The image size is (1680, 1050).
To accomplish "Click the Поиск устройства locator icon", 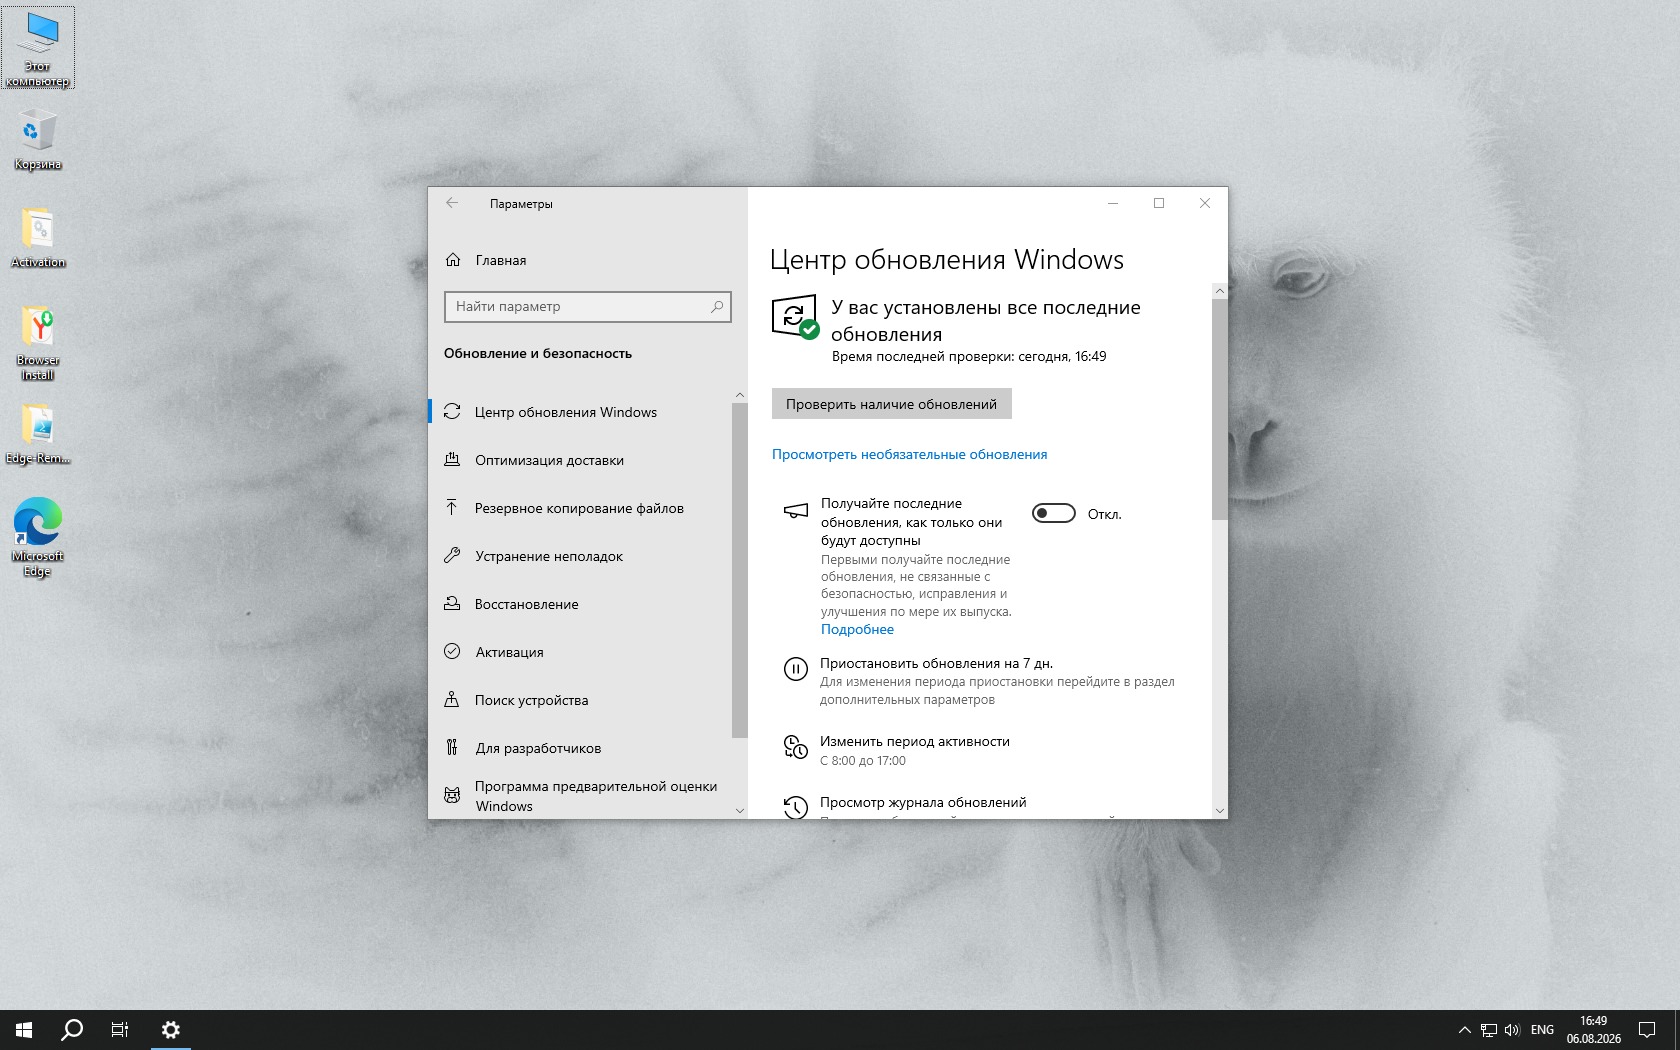I will click(x=452, y=700).
